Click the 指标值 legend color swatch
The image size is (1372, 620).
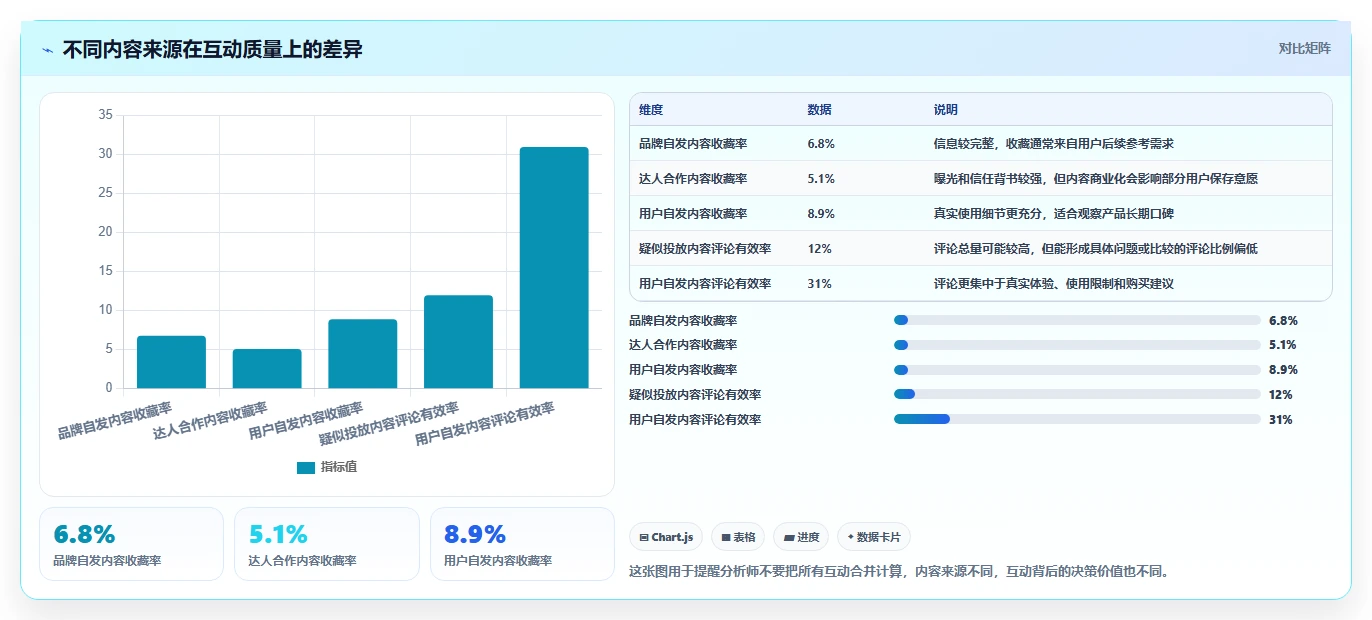(x=306, y=468)
